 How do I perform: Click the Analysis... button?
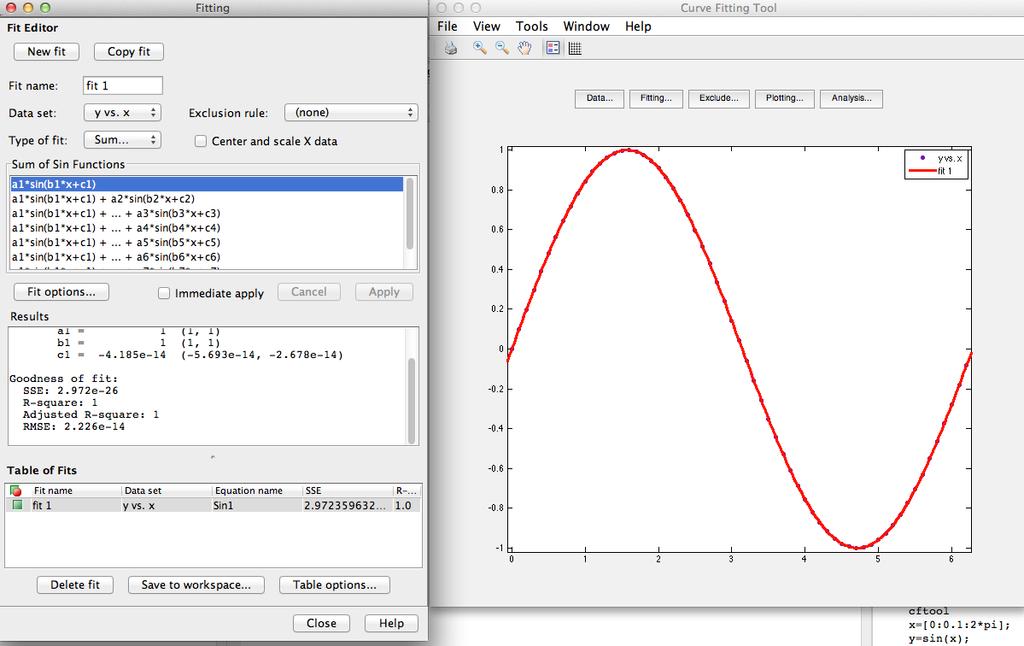pos(851,99)
